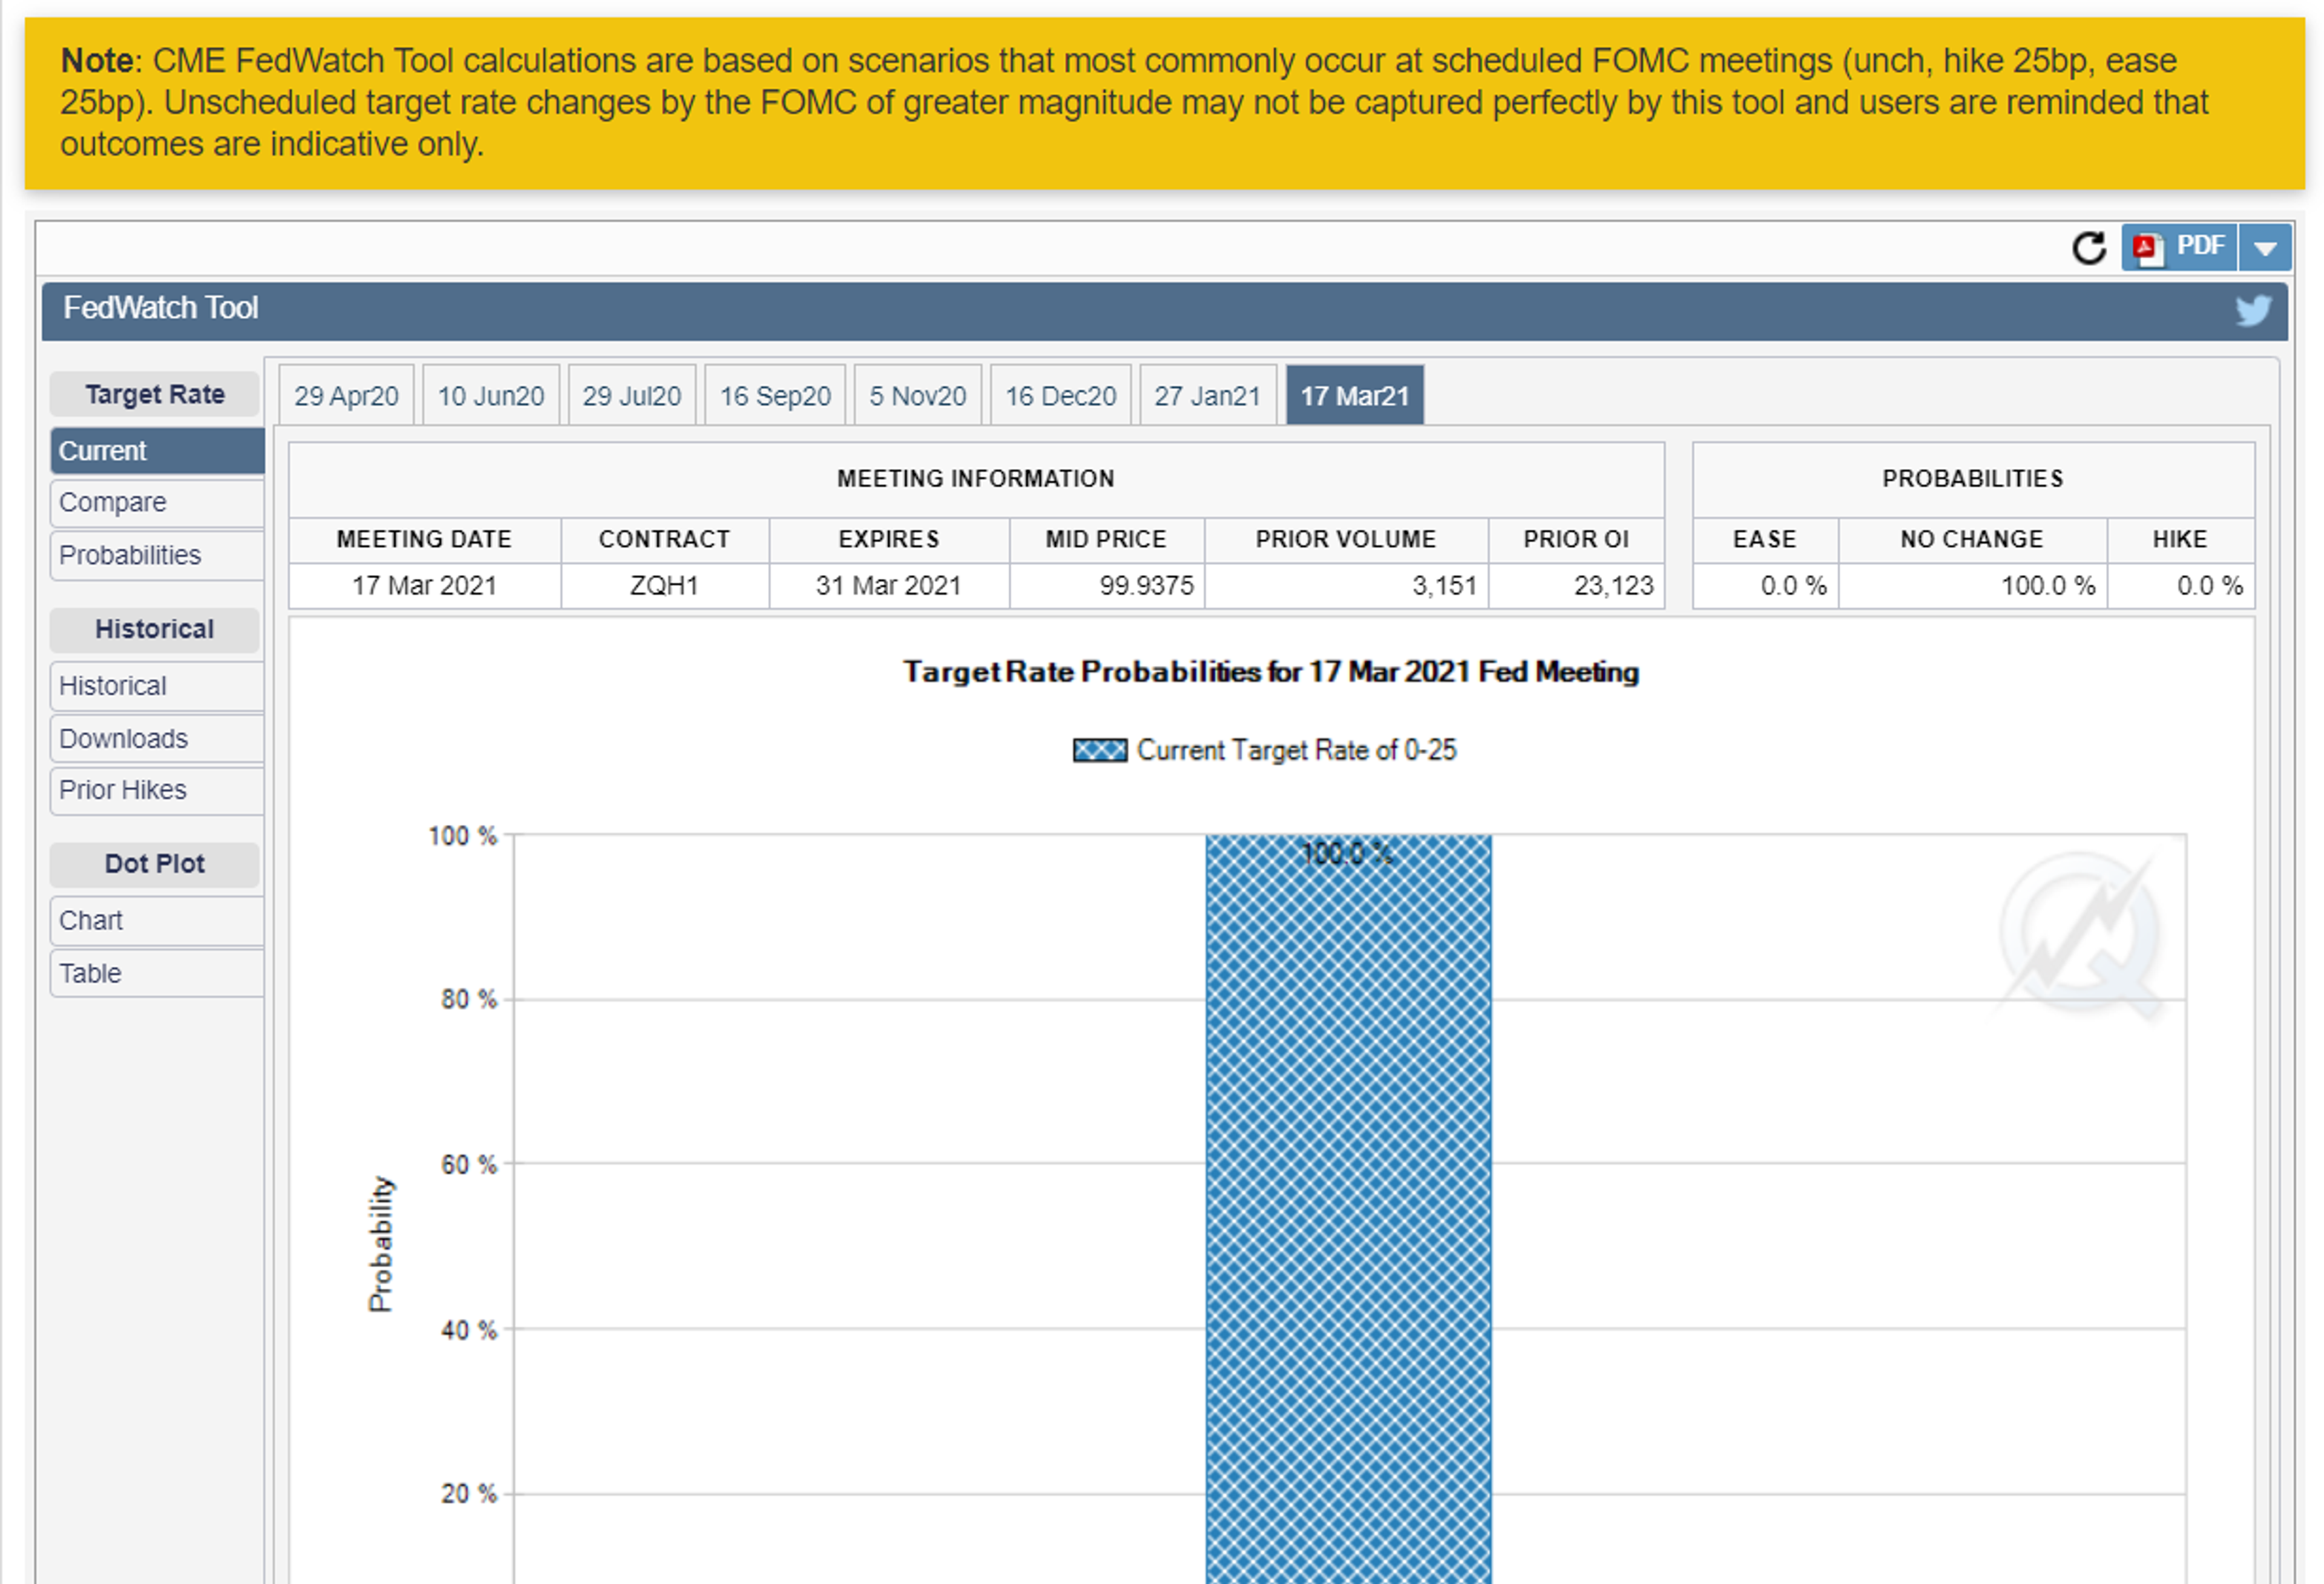Click the refresh icon

click(x=2089, y=248)
